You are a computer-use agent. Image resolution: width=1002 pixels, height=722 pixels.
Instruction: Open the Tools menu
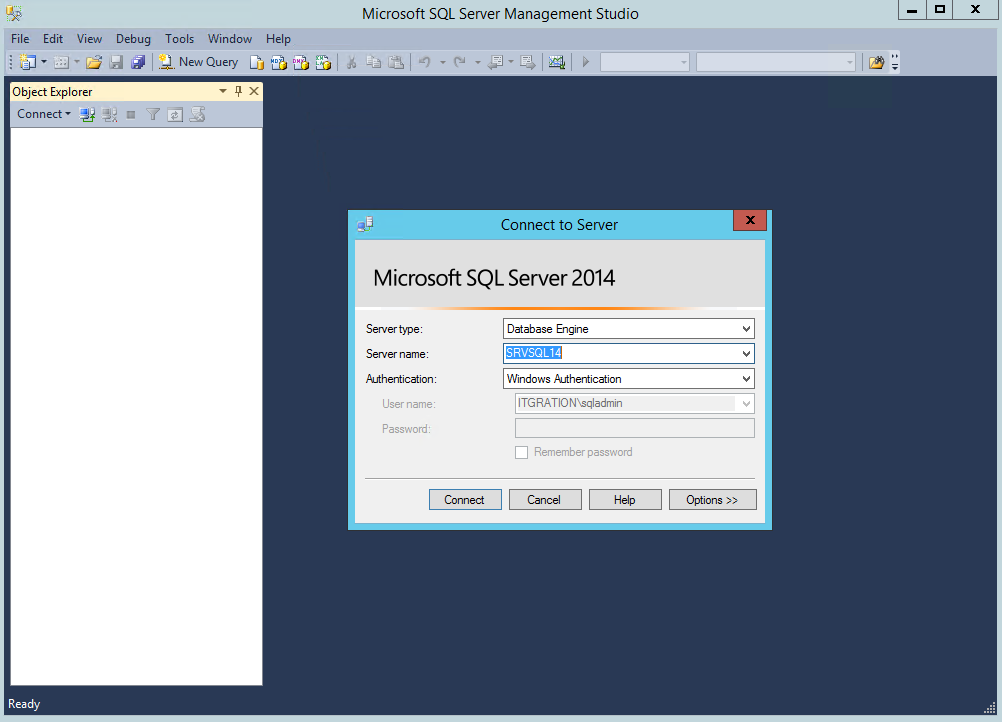179,39
